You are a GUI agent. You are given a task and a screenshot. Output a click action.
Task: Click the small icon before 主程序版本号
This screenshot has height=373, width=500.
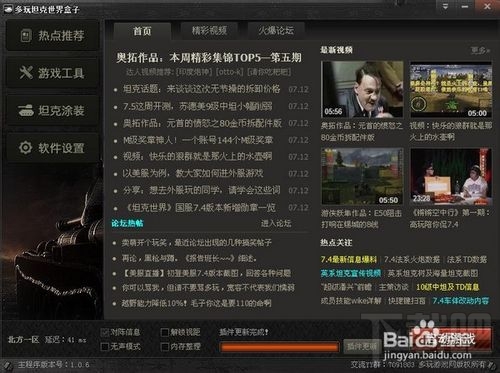coord(8,366)
